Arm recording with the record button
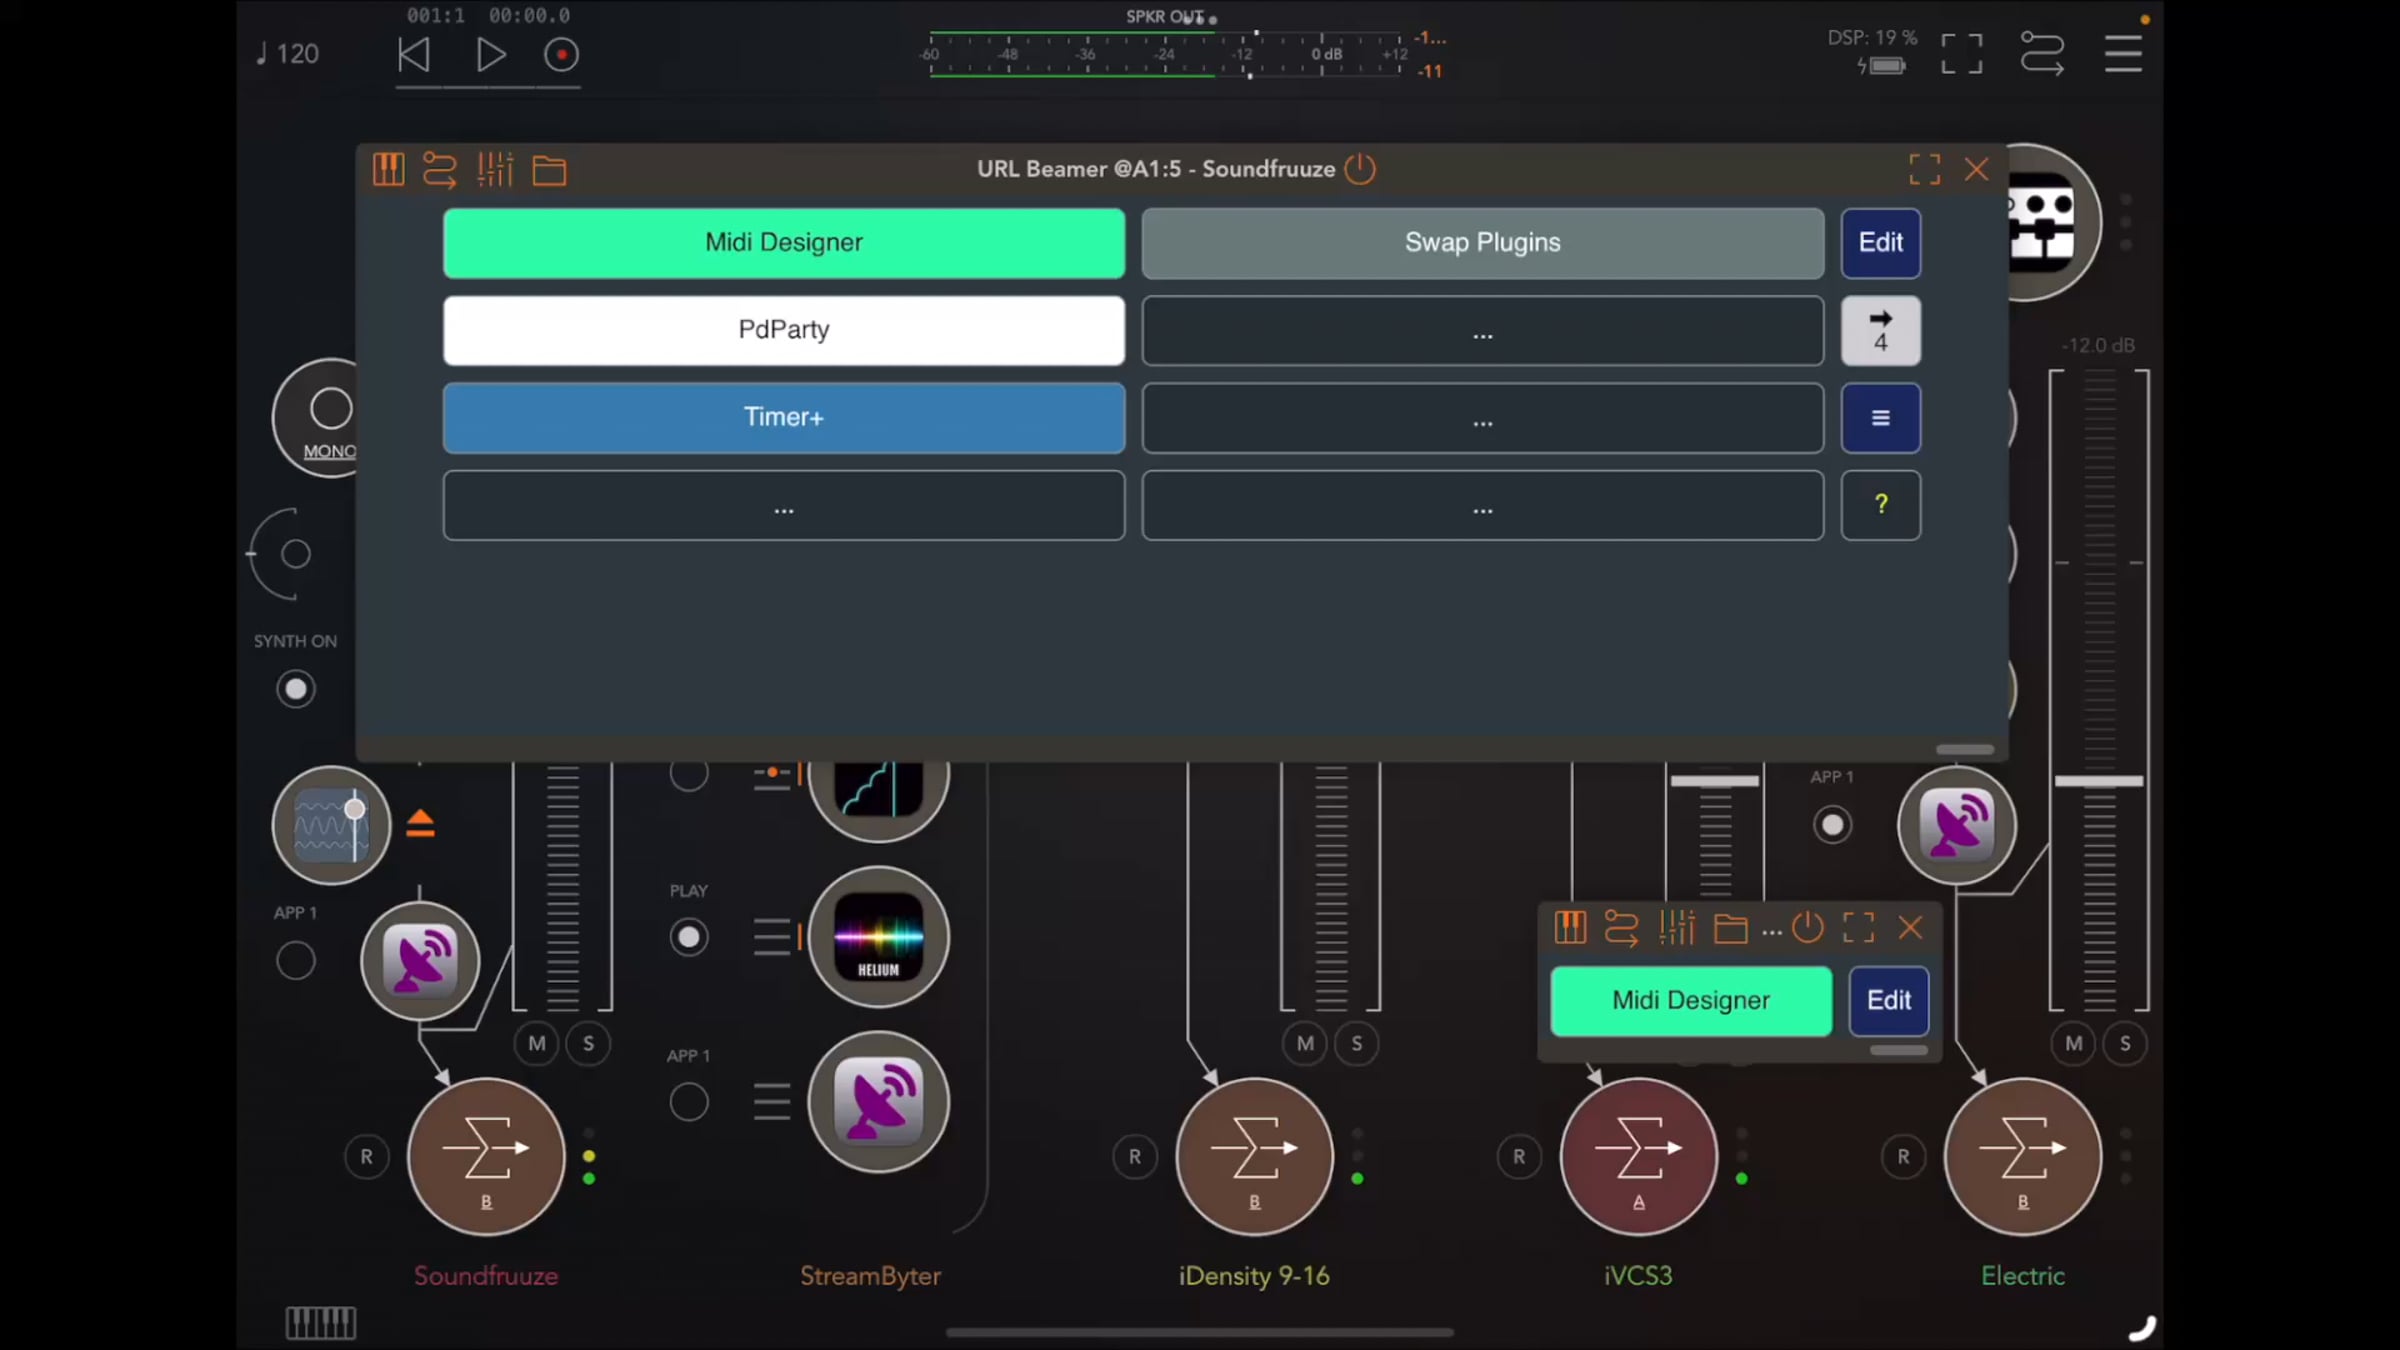Screen dimensions: 2400x1350 [x=561, y=55]
